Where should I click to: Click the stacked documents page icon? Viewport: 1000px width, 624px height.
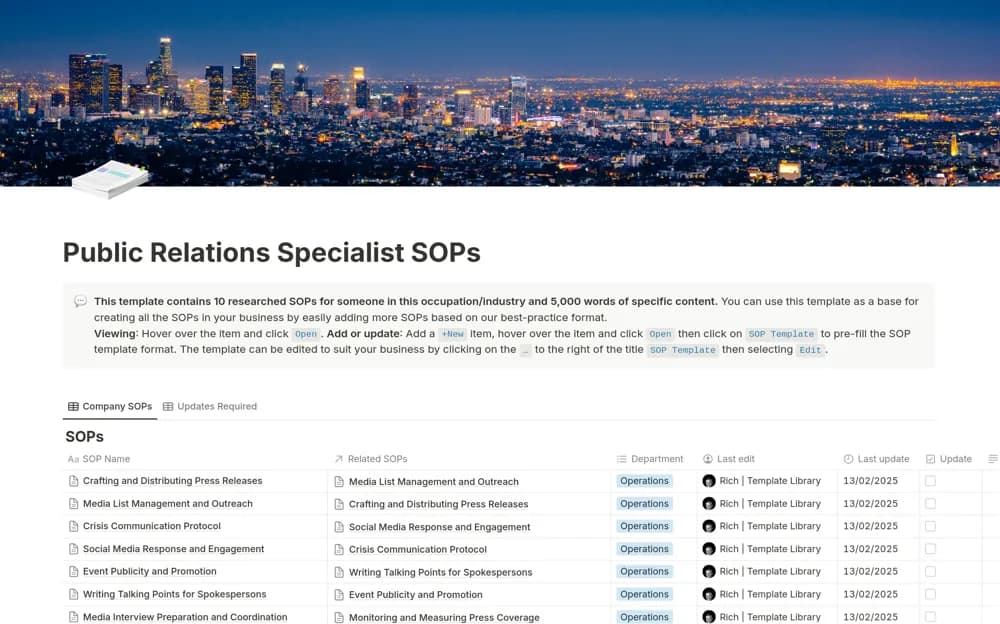pyautogui.click(x=111, y=179)
